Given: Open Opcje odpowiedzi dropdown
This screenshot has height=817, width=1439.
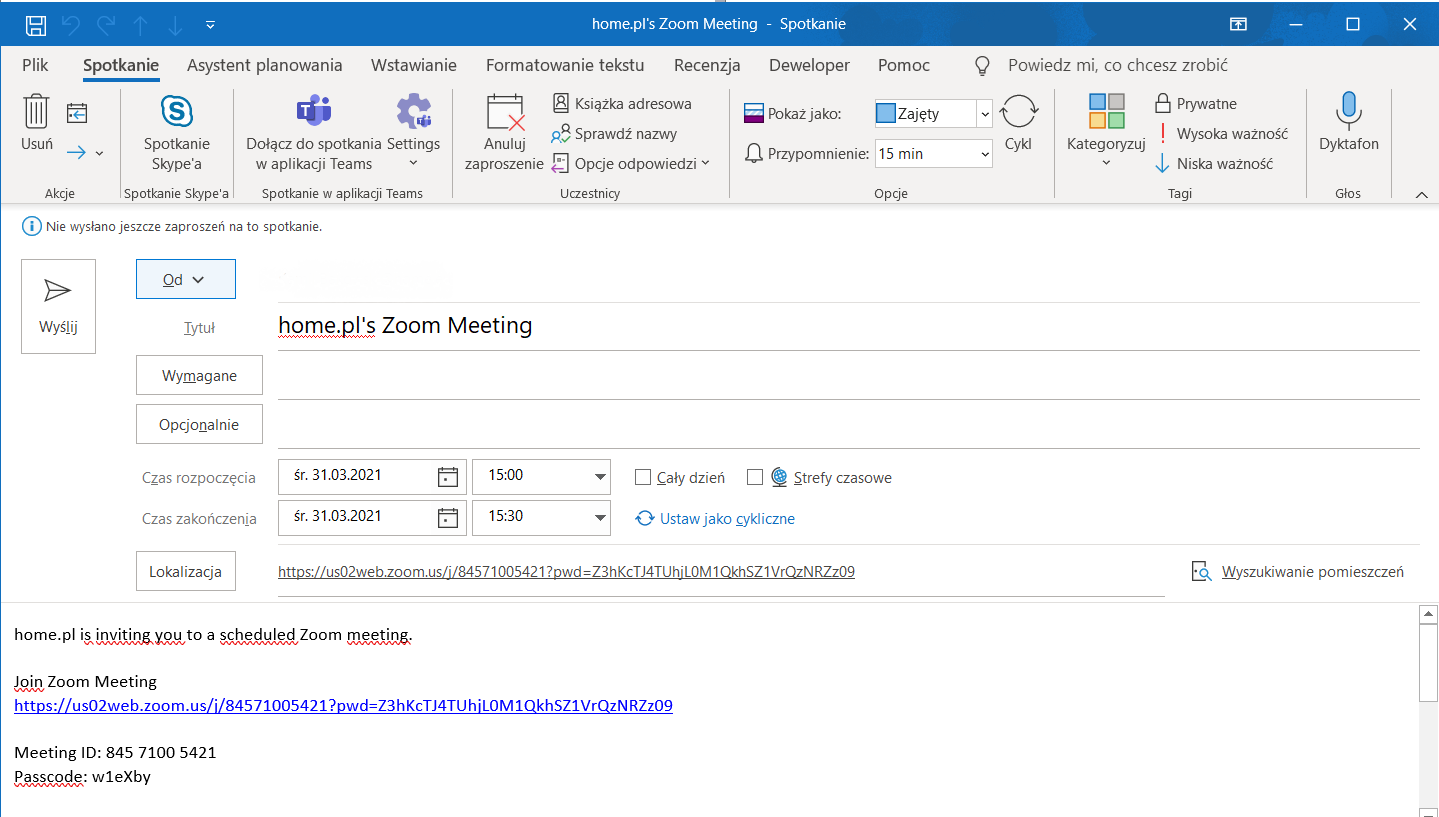Looking at the screenshot, I should click(630, 163).
